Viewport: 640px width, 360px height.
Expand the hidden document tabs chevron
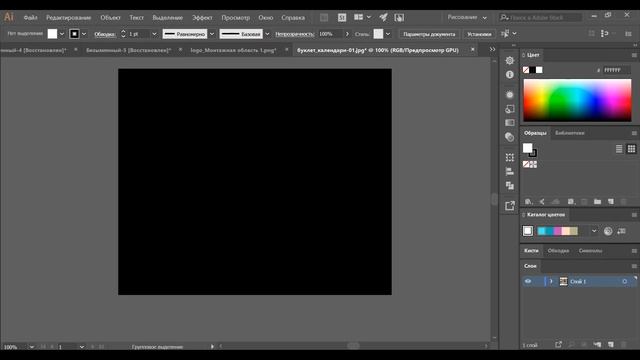click(492, 49)
